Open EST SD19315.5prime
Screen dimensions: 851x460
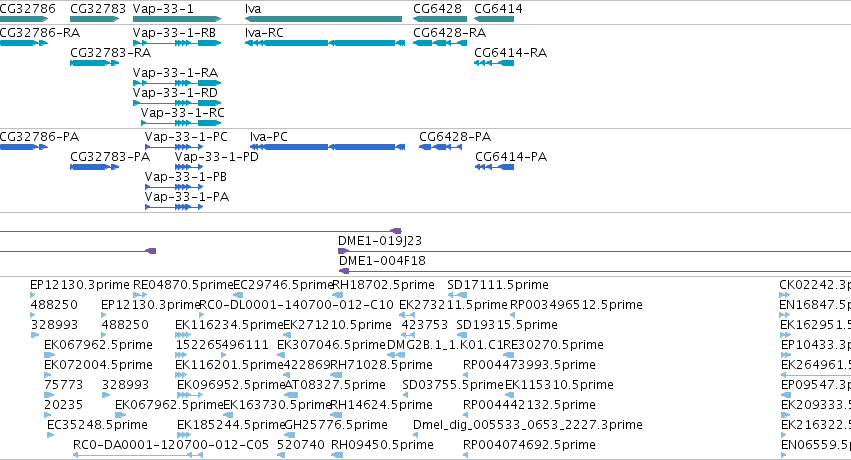(x=507, y=325)
